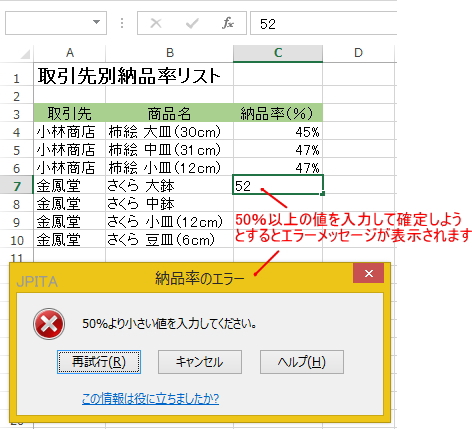Screen dimensions: 472x429
Task: Select cell さくら 小皿(12cm)
Action: point(170,221)
